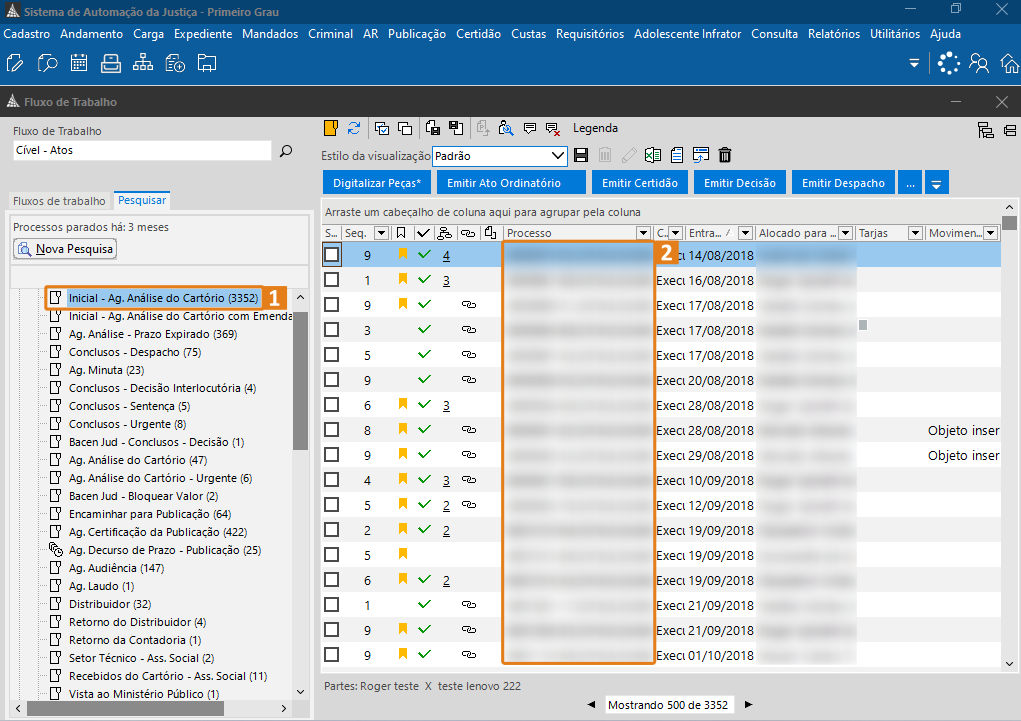Save the visualization style with floppy disk icon
The height and width of the screenshot is (721, 1021).
pyautogui.click(x=581, y=155)
